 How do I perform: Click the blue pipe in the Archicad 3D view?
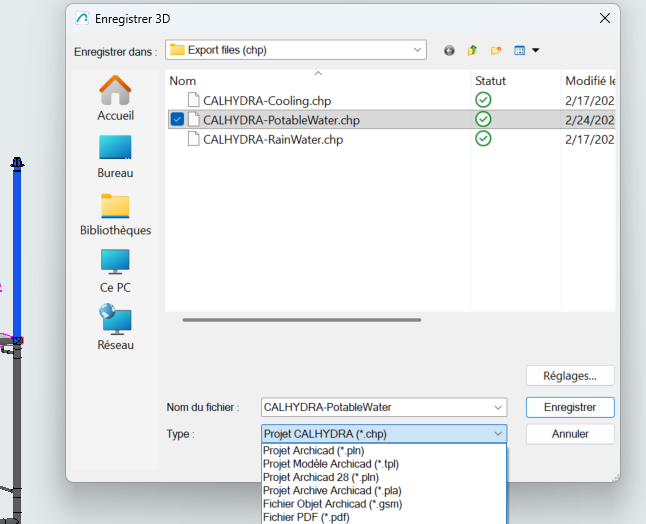(x=17, y=253)
